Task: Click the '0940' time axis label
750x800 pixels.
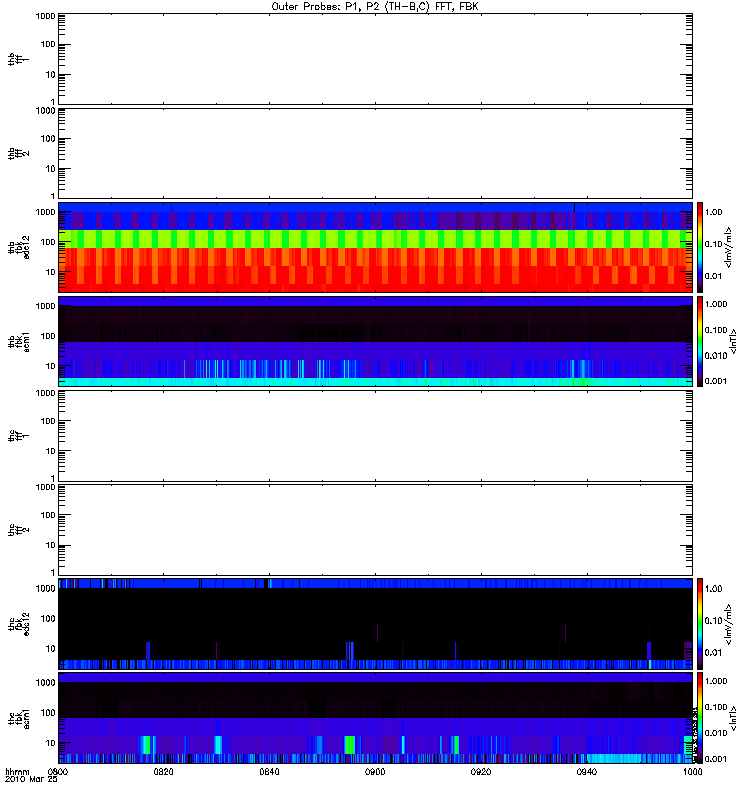Action: [x=587, y=772]
